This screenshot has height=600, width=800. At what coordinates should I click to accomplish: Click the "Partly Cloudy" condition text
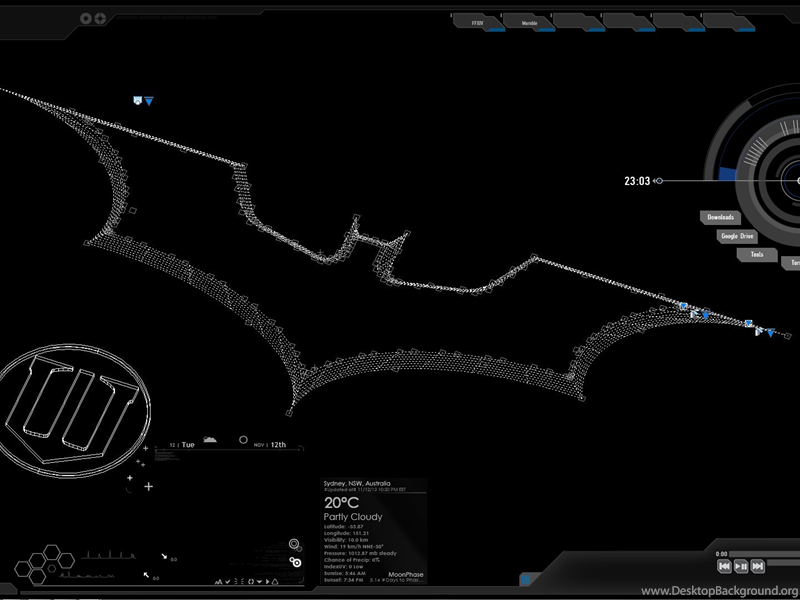coord(353,517)
